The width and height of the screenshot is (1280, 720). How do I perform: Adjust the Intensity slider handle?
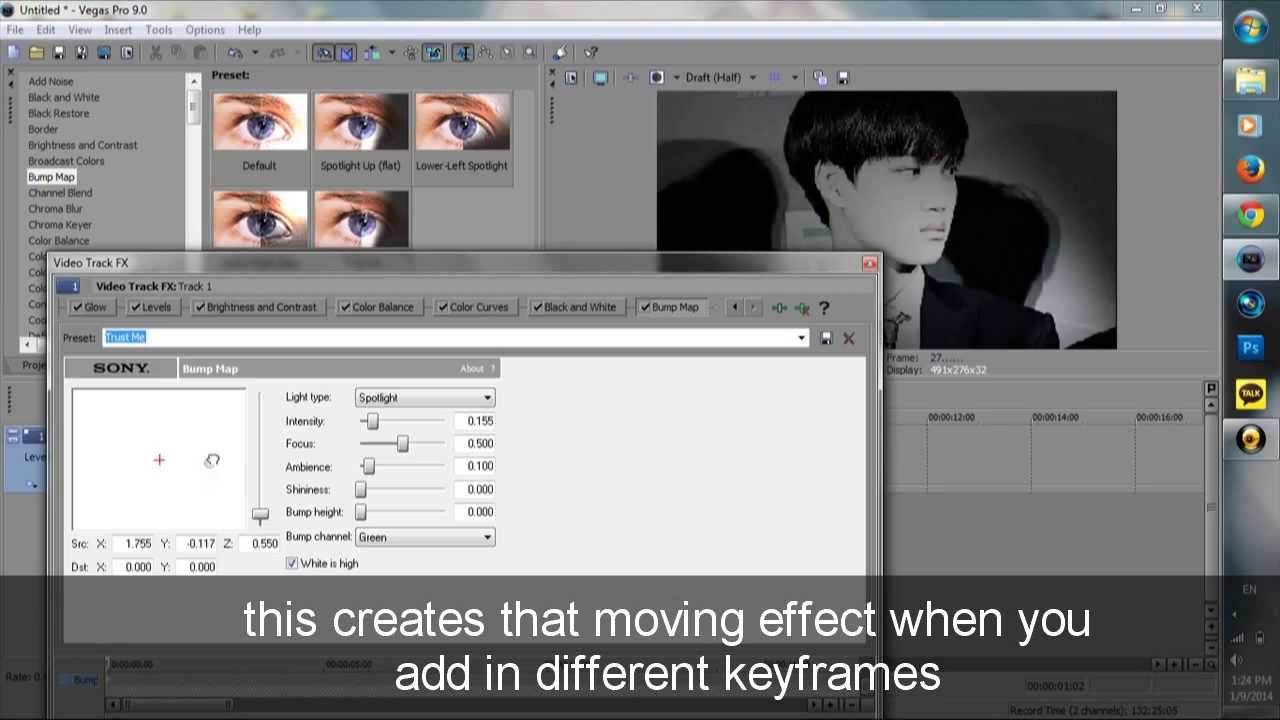[x=372, y=421]
